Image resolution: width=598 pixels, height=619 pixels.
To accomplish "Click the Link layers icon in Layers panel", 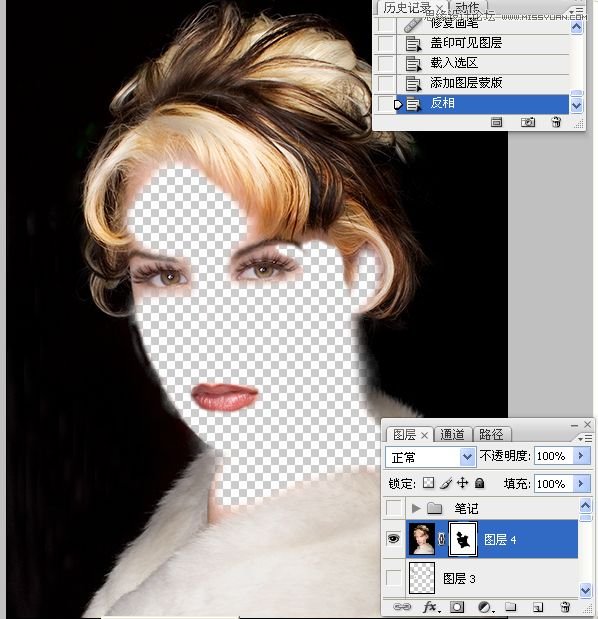I will (402, 607).
